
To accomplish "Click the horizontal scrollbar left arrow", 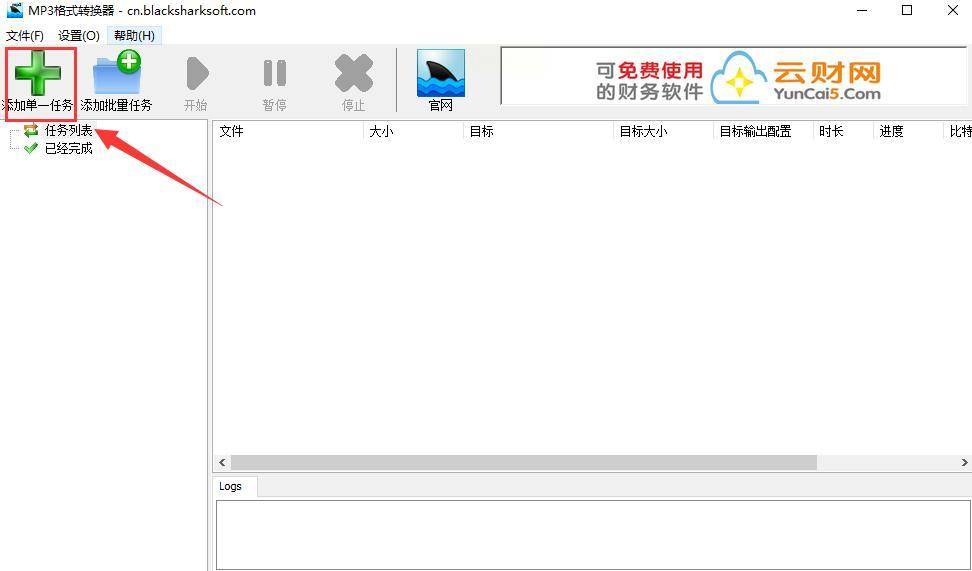I will coord(222,463).
